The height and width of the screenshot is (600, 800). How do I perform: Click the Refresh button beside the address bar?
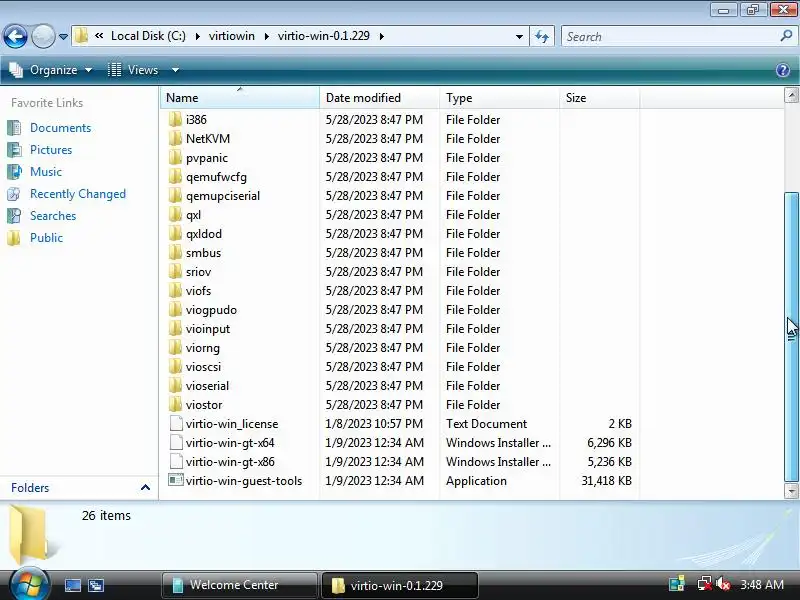pyautogui.click(x=542, y=37)
